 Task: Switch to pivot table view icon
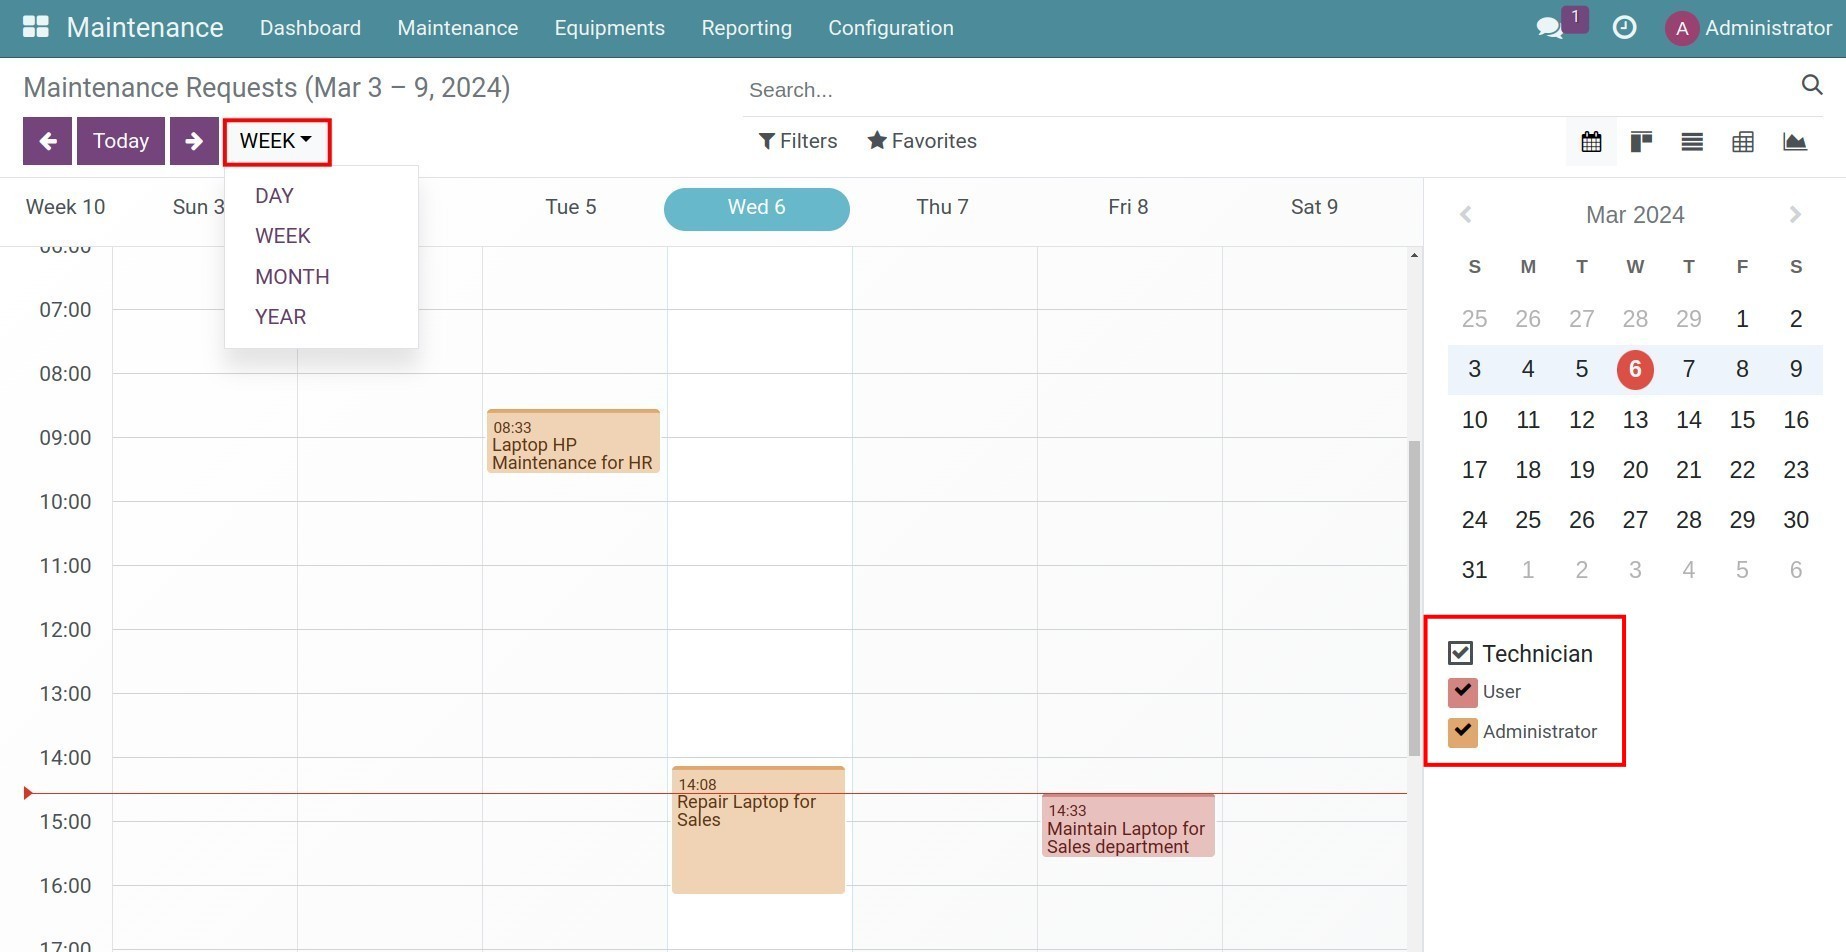click(1743, 142)
